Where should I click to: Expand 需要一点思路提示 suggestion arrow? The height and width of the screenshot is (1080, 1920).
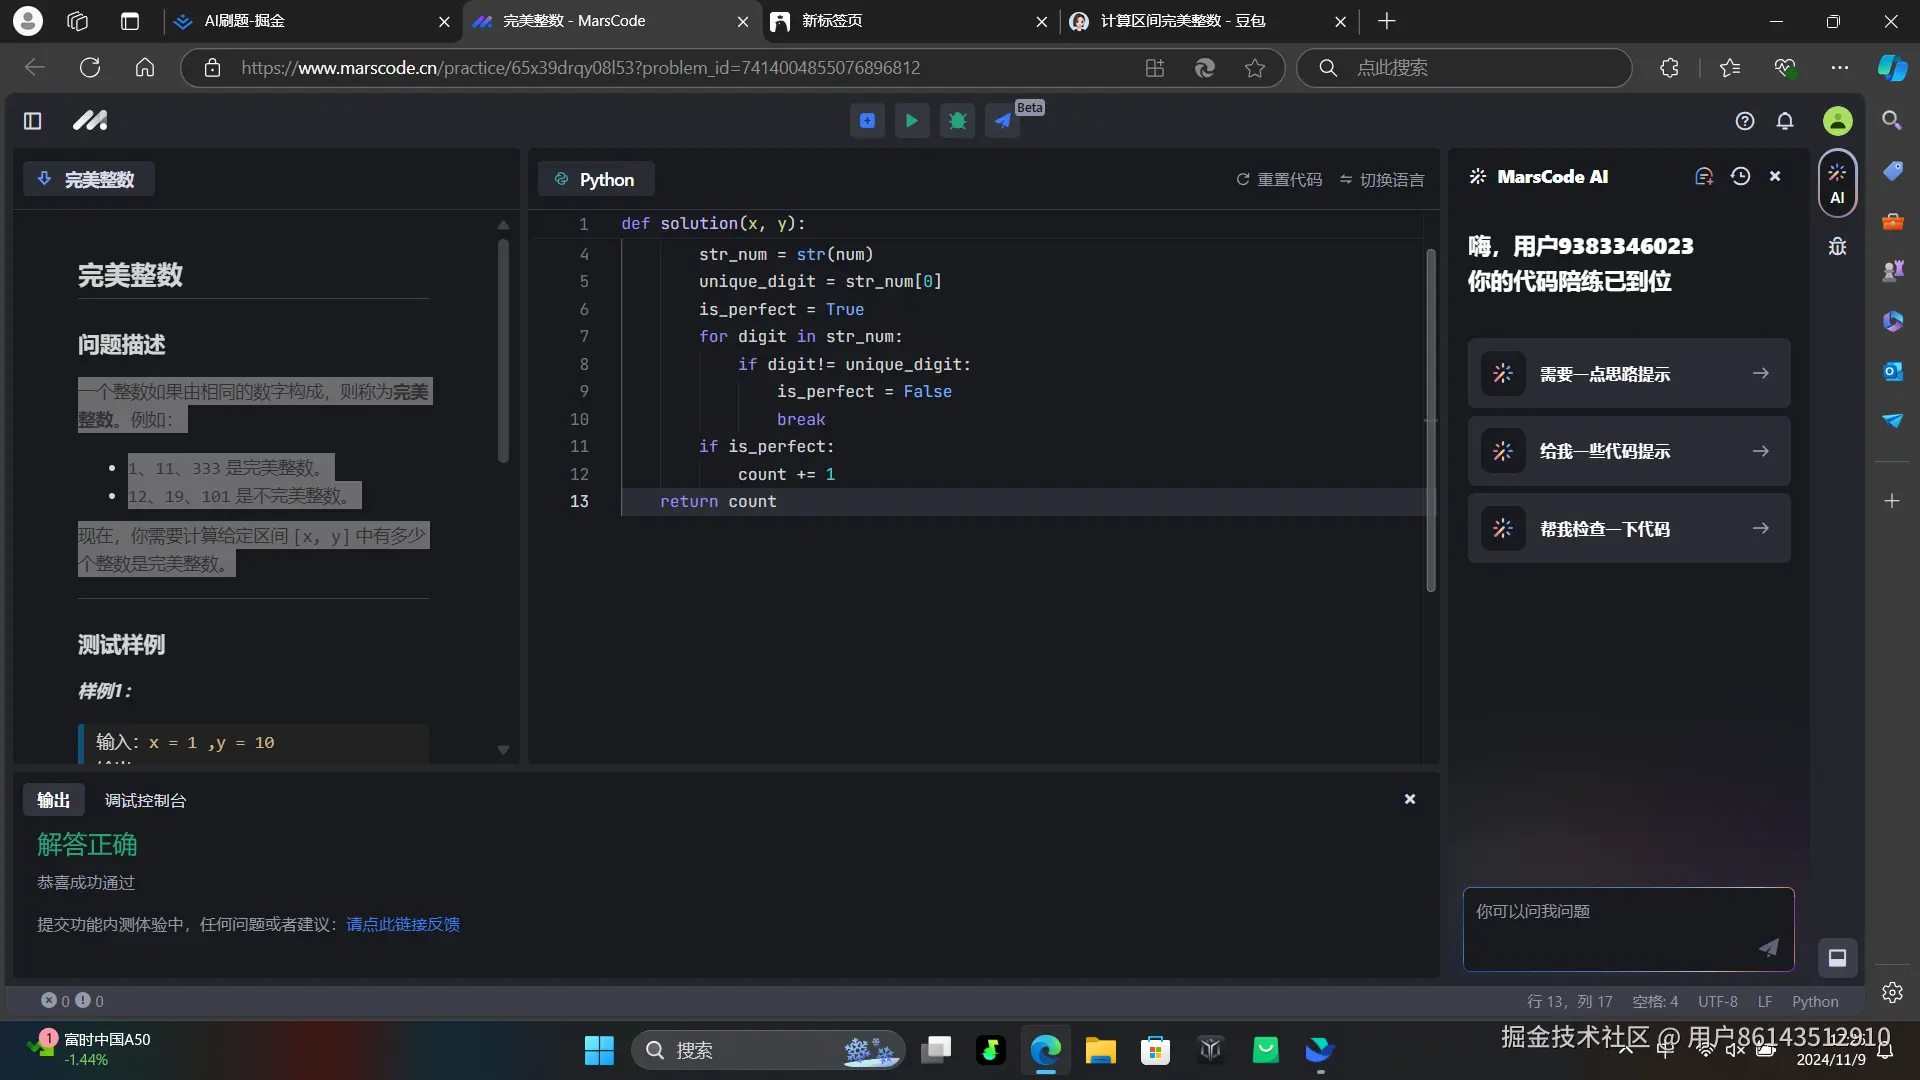pos(1760,373)
